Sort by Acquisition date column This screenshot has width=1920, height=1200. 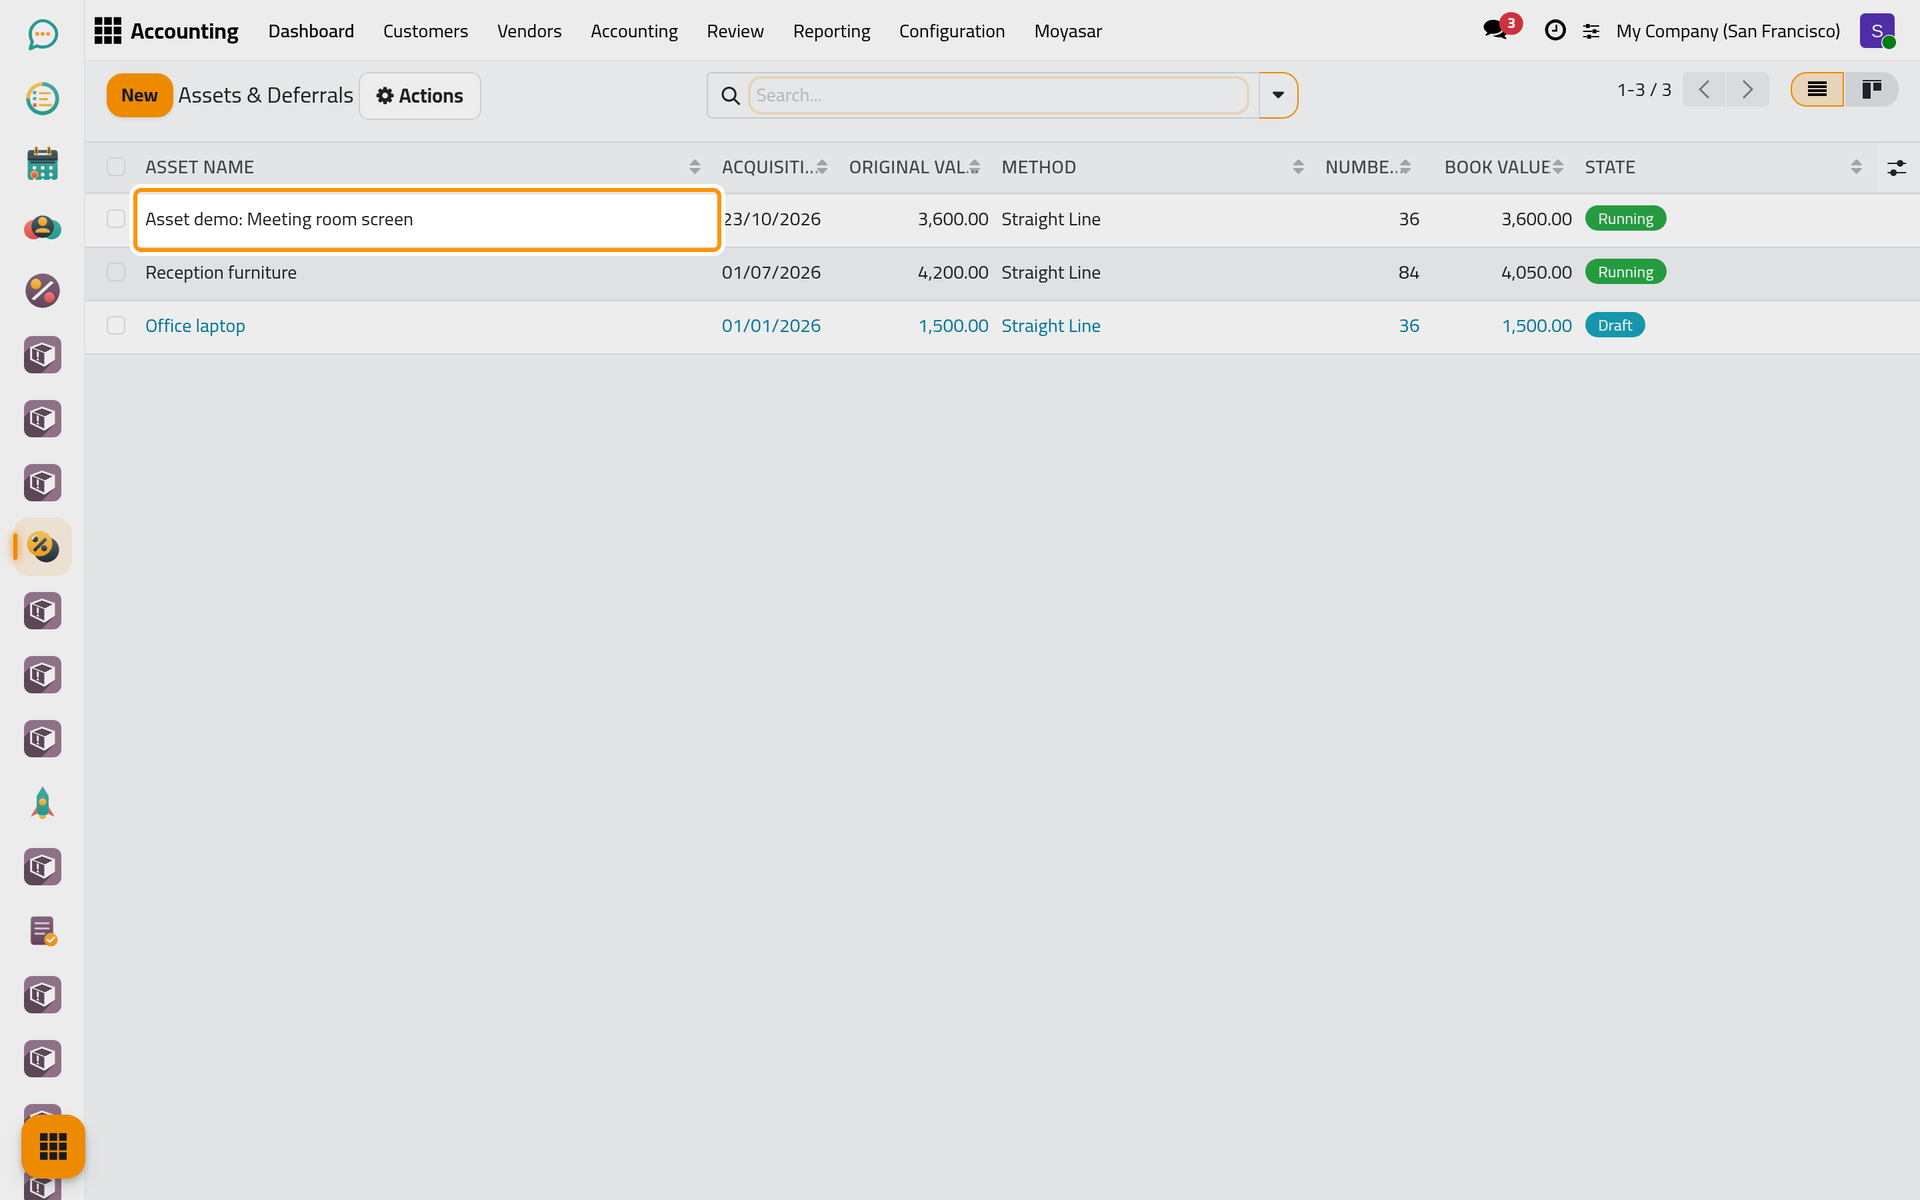775,167
